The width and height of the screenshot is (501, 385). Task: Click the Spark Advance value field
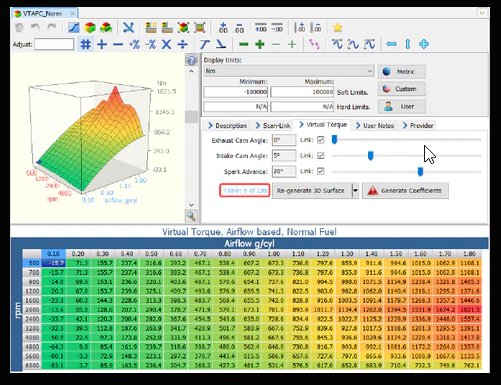[x=284, y=171]
